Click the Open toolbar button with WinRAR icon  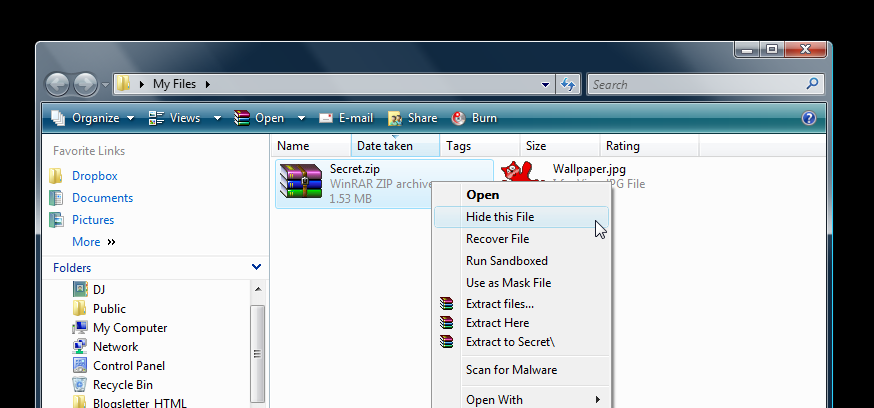pyautogui.click(x=259, y=118)
